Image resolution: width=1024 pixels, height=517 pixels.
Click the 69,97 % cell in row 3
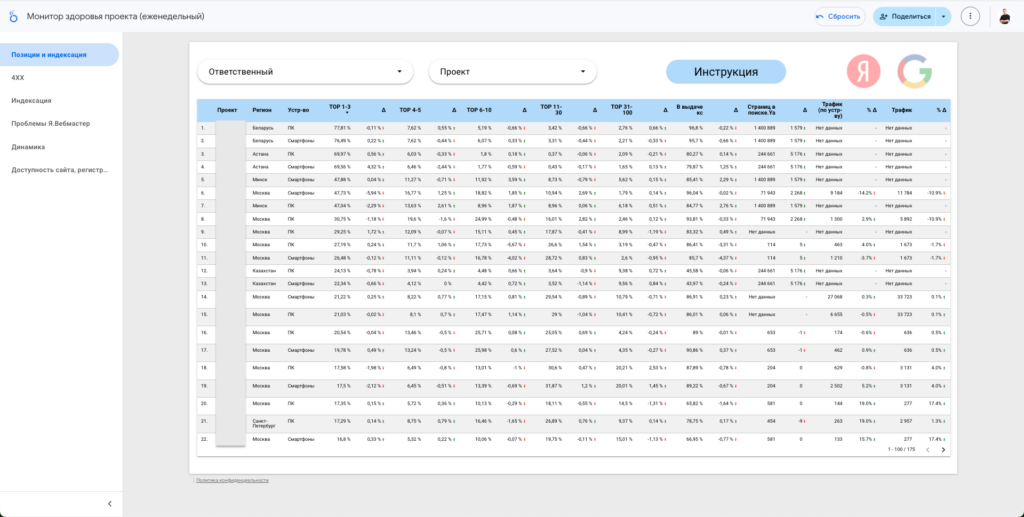pos(342,154)
